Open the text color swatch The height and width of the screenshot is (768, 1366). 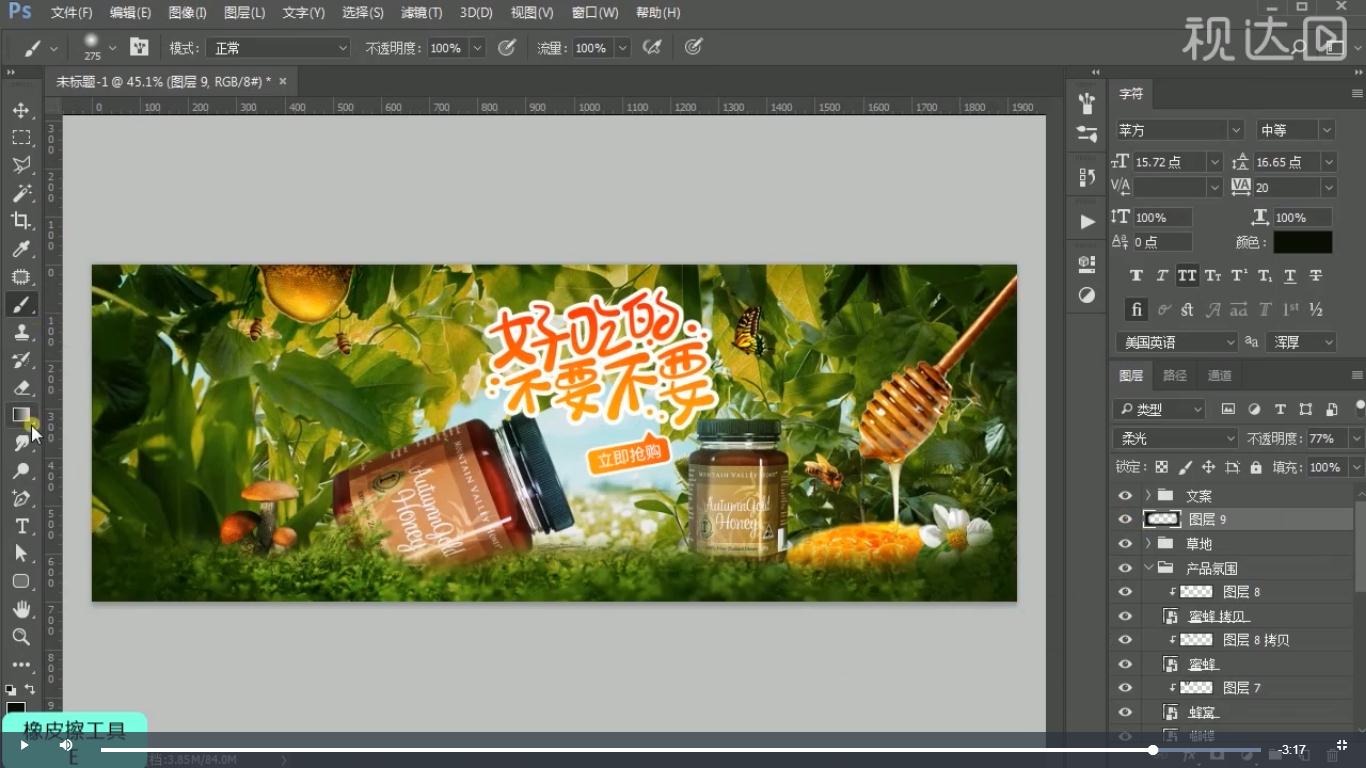[1302, 242]
